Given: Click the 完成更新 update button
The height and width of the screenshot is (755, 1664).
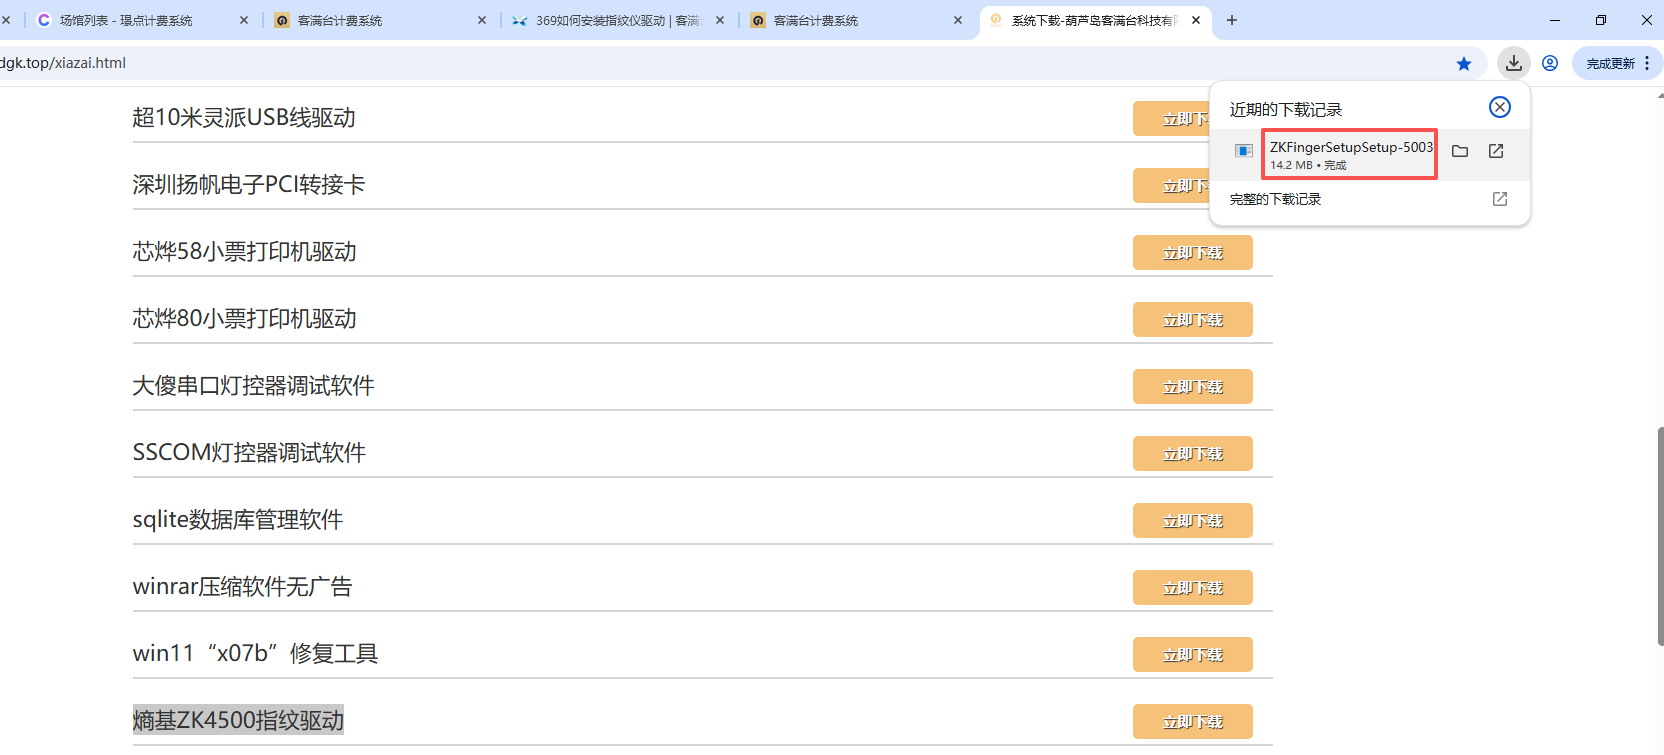Looking at the screenshot, I should [1610, 63].
